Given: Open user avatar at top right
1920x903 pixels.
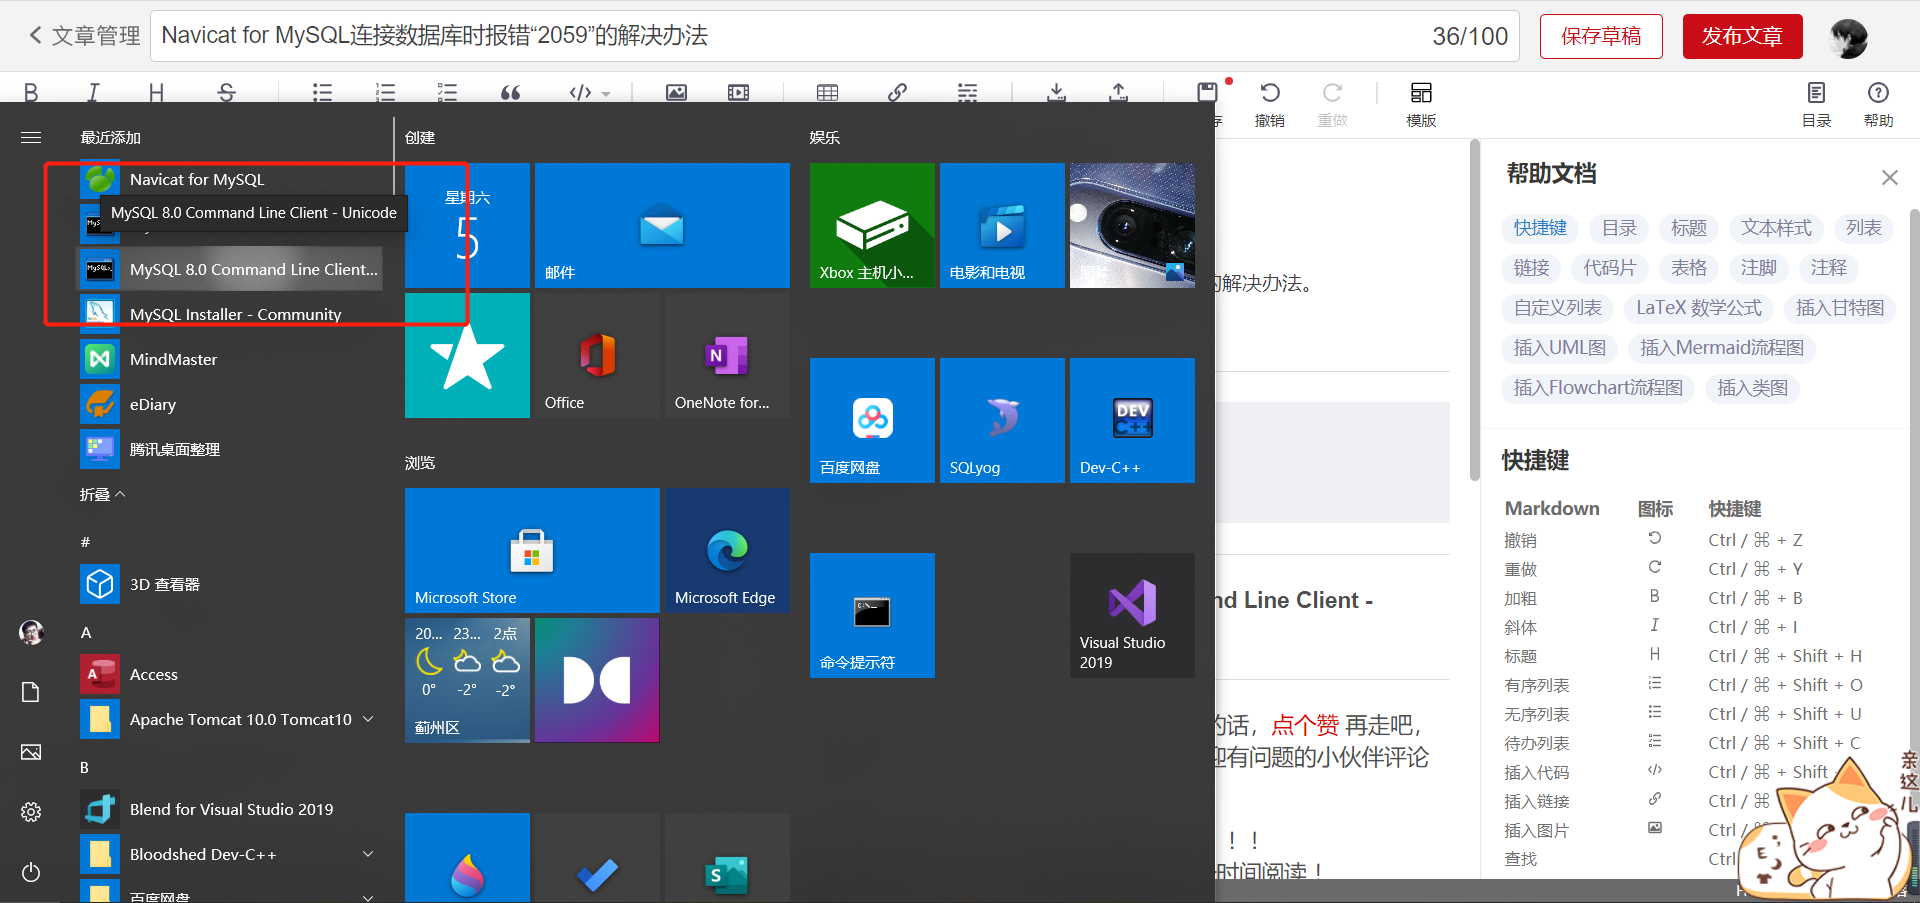Looking at the screenshot, I should tap(1848, 38).
